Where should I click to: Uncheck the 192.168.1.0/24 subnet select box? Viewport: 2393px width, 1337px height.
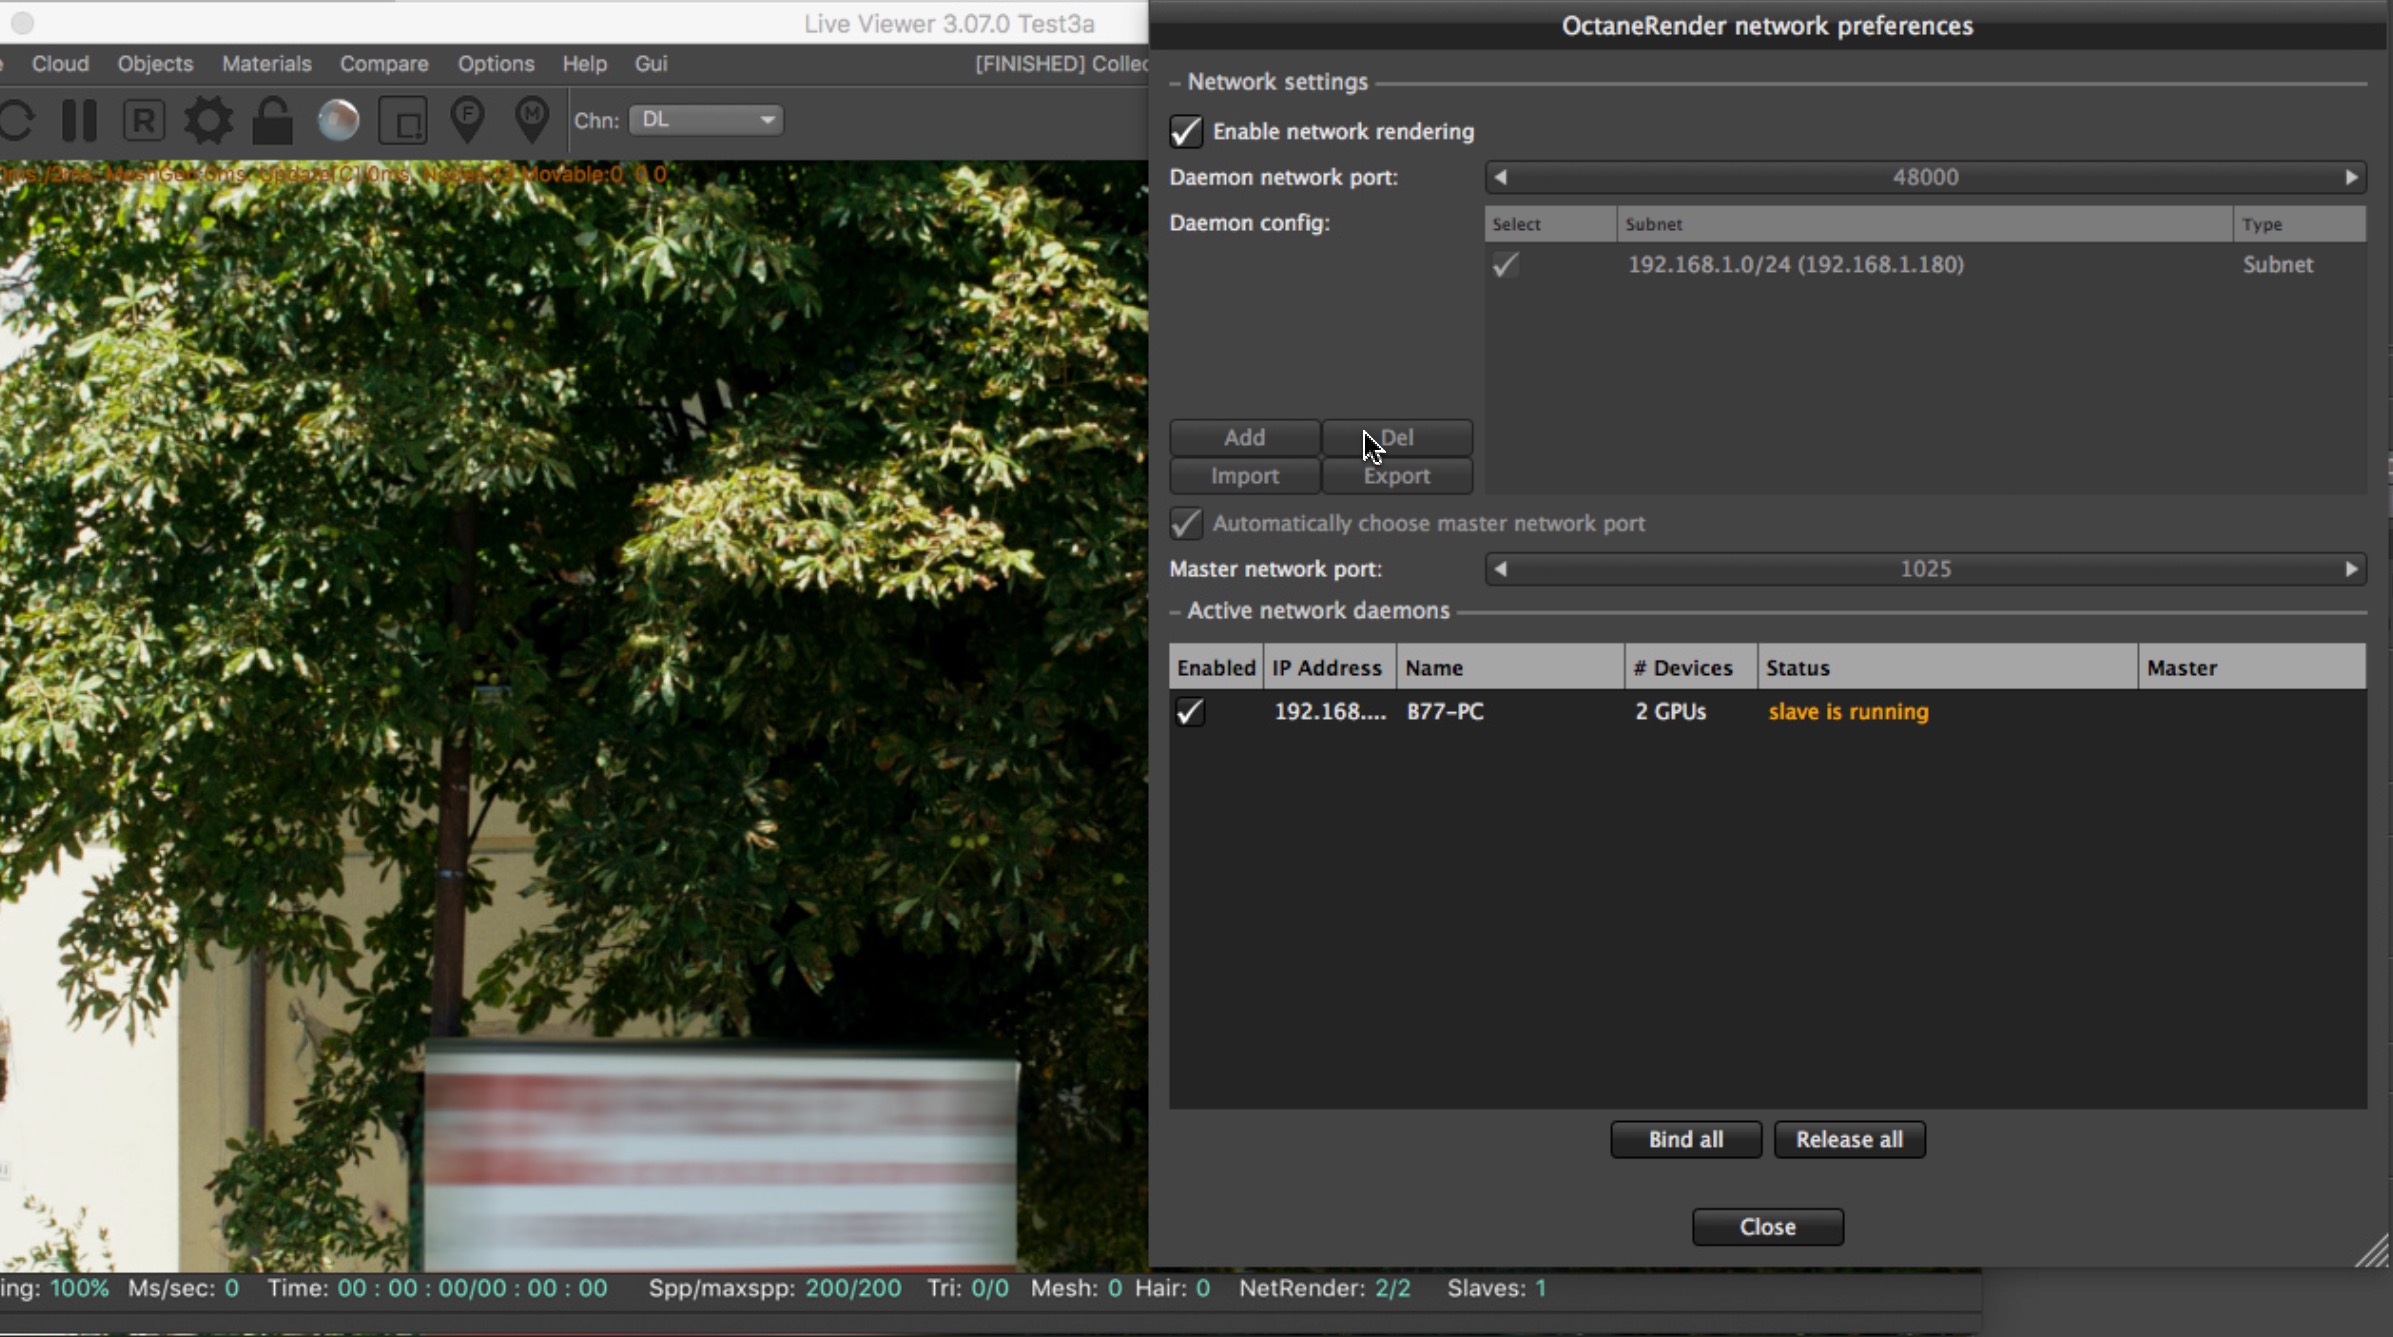1505,265
